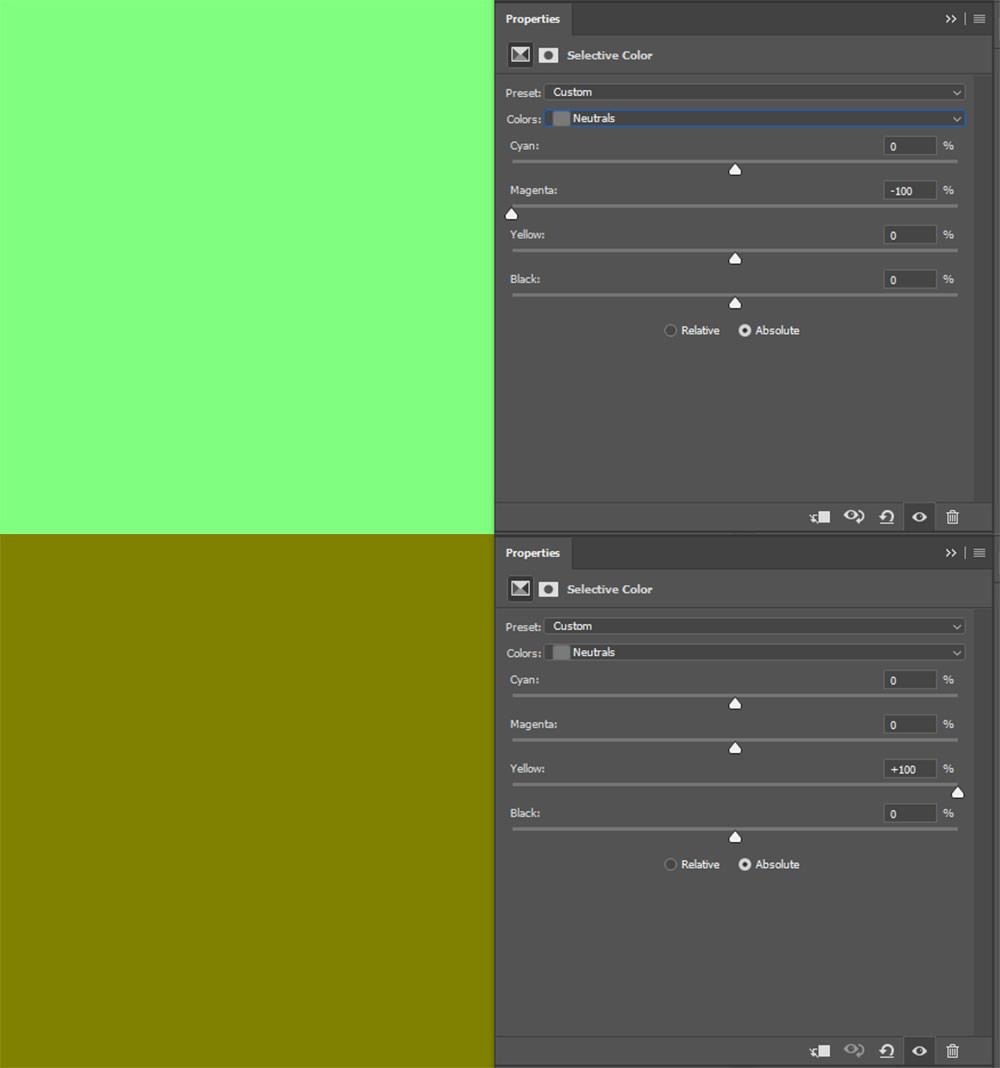Open the Properties panel menu
This screenshot has height=1068, width=1000.
coord(978,18)
